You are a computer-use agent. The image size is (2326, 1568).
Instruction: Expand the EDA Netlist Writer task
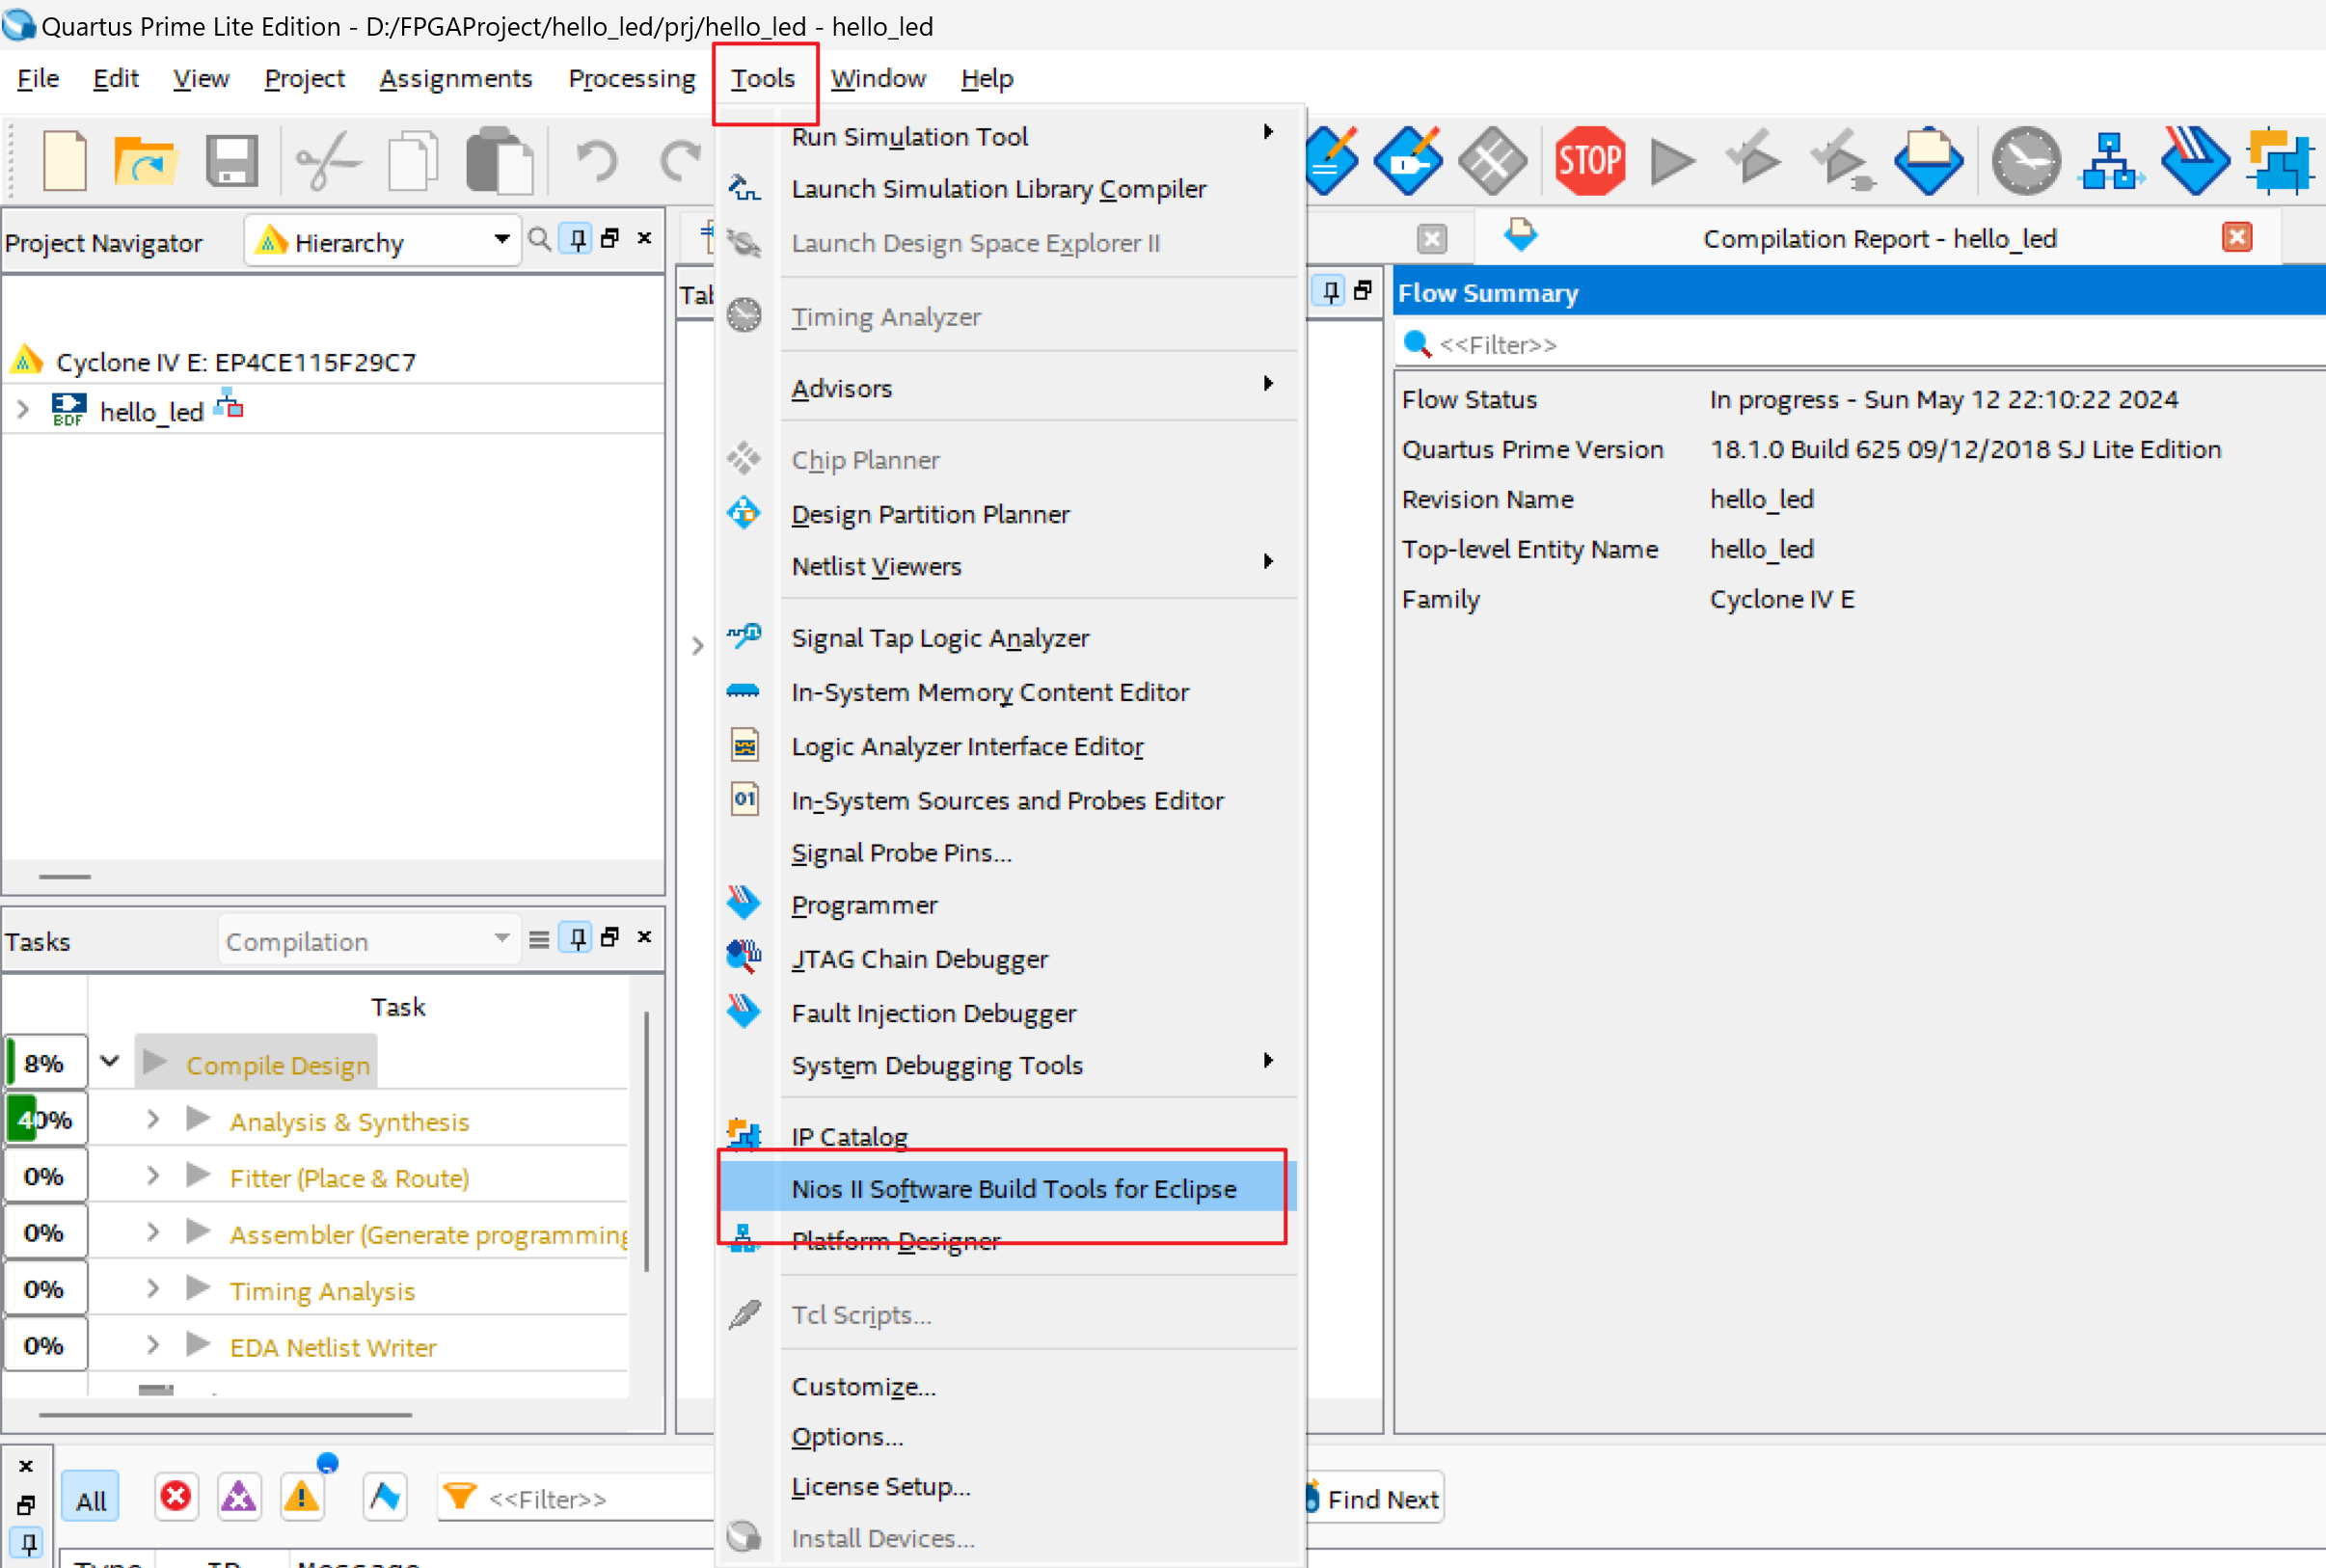click(153, 1344)
